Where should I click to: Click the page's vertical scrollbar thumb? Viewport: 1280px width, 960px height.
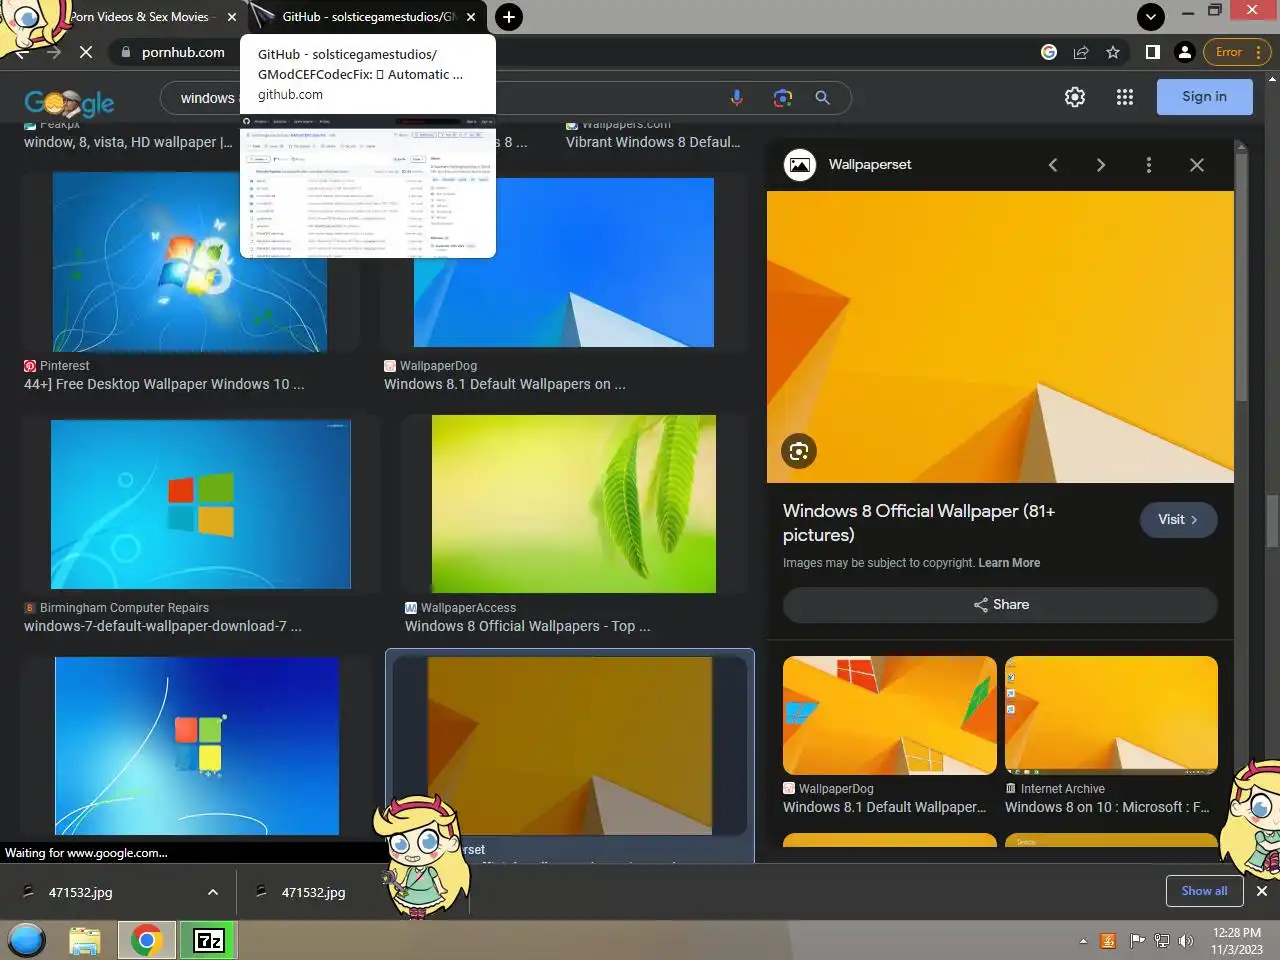click(x=1272, y=521)
